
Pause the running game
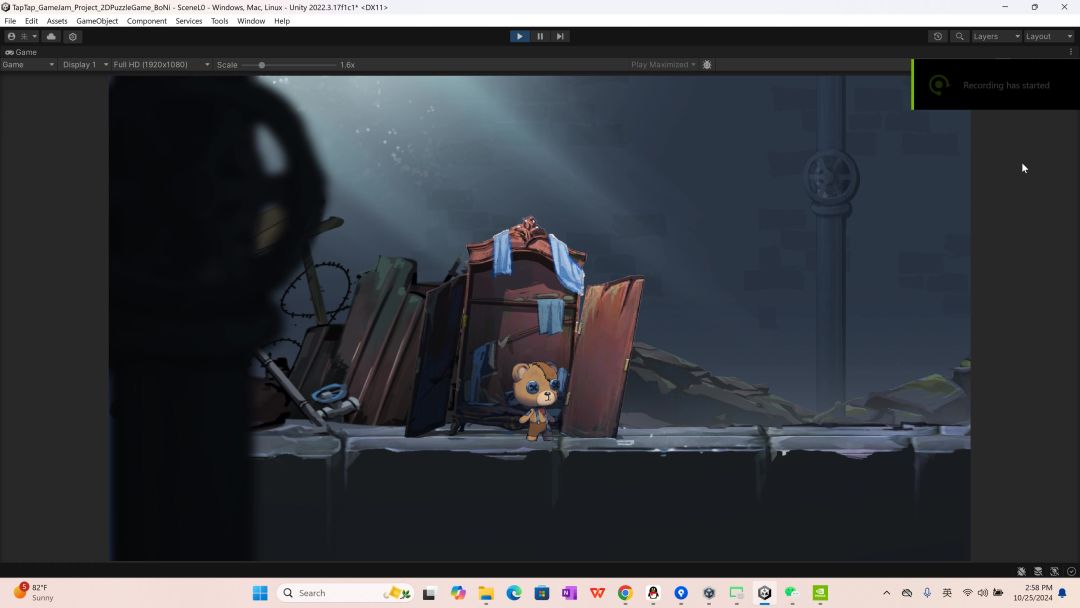[540, 36]
